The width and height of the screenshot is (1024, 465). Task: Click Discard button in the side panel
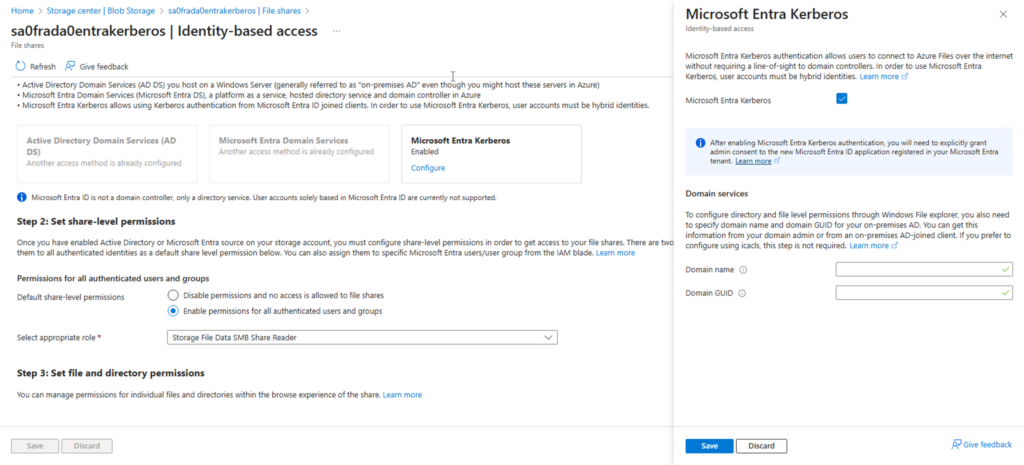tap(762, 446)
